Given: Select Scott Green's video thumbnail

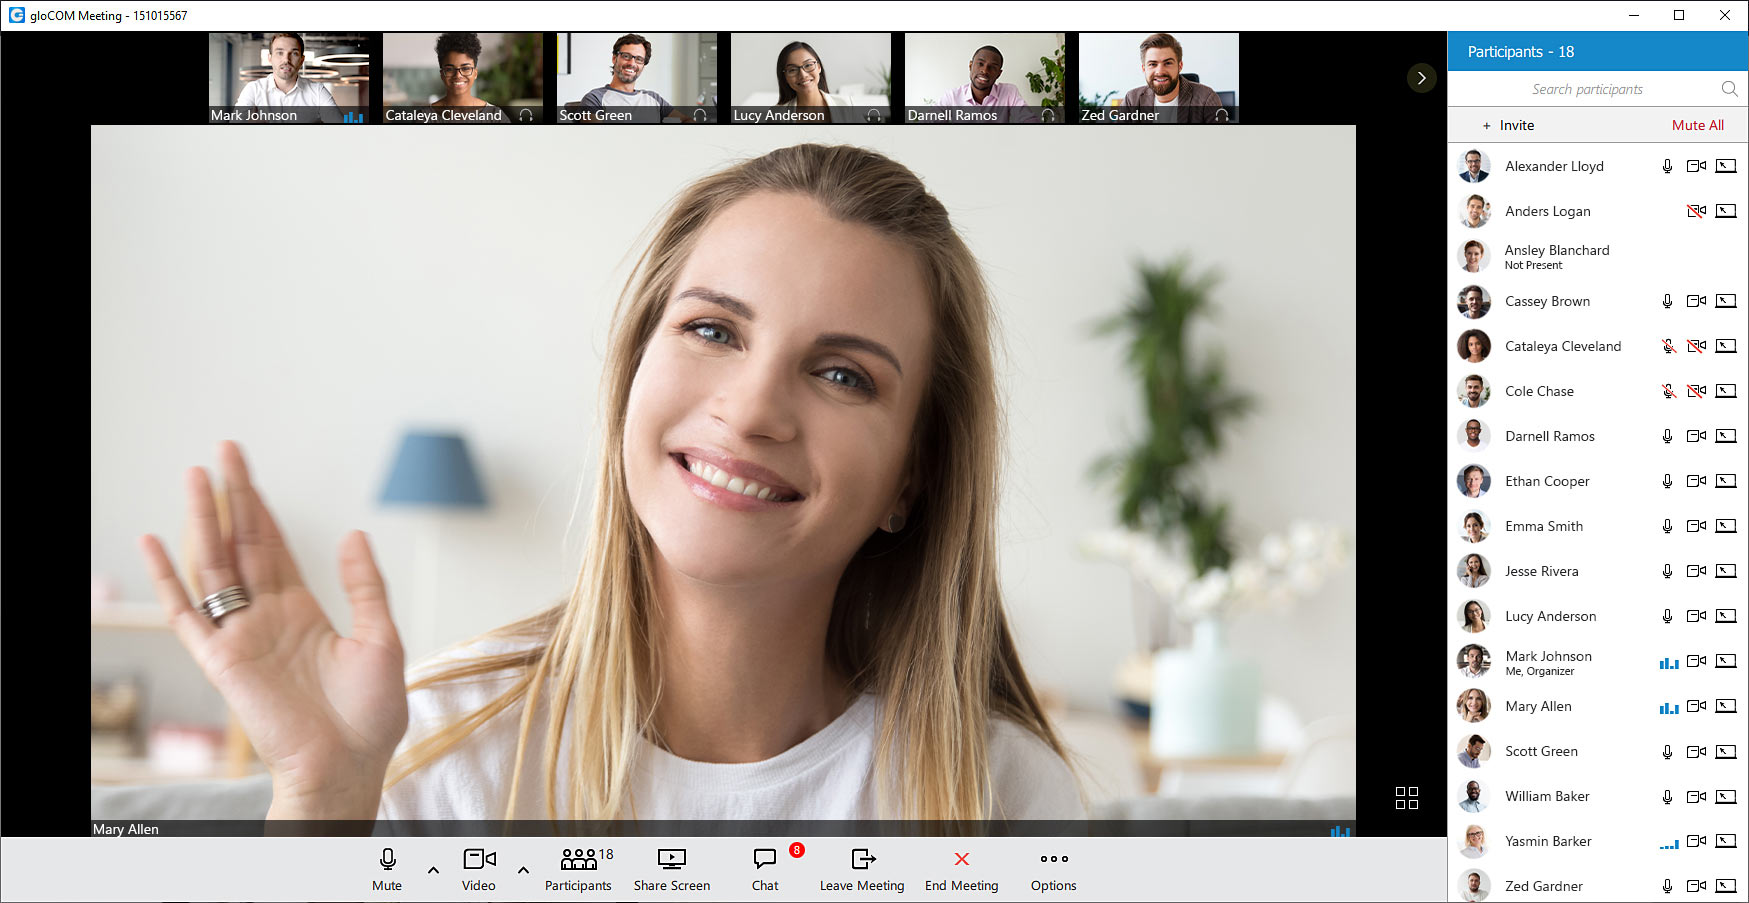Looking at the screenshot, I should pyautogui.click(x=636, y=78).
